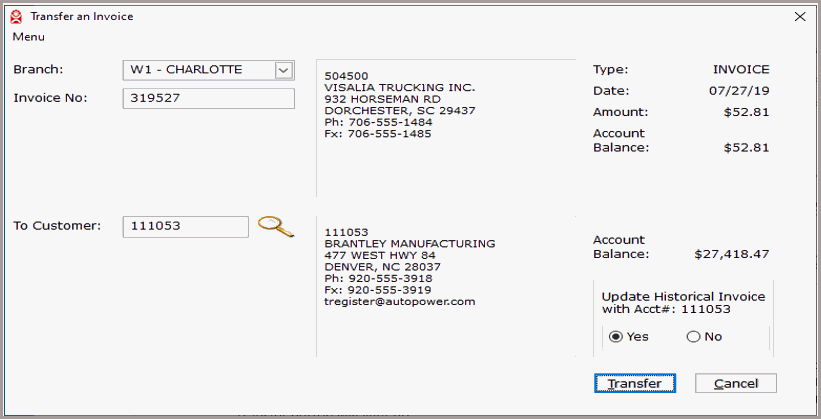Click the magnifying glass customer search icon
This screenshot has height=419, width=821.
click(276, 226)
